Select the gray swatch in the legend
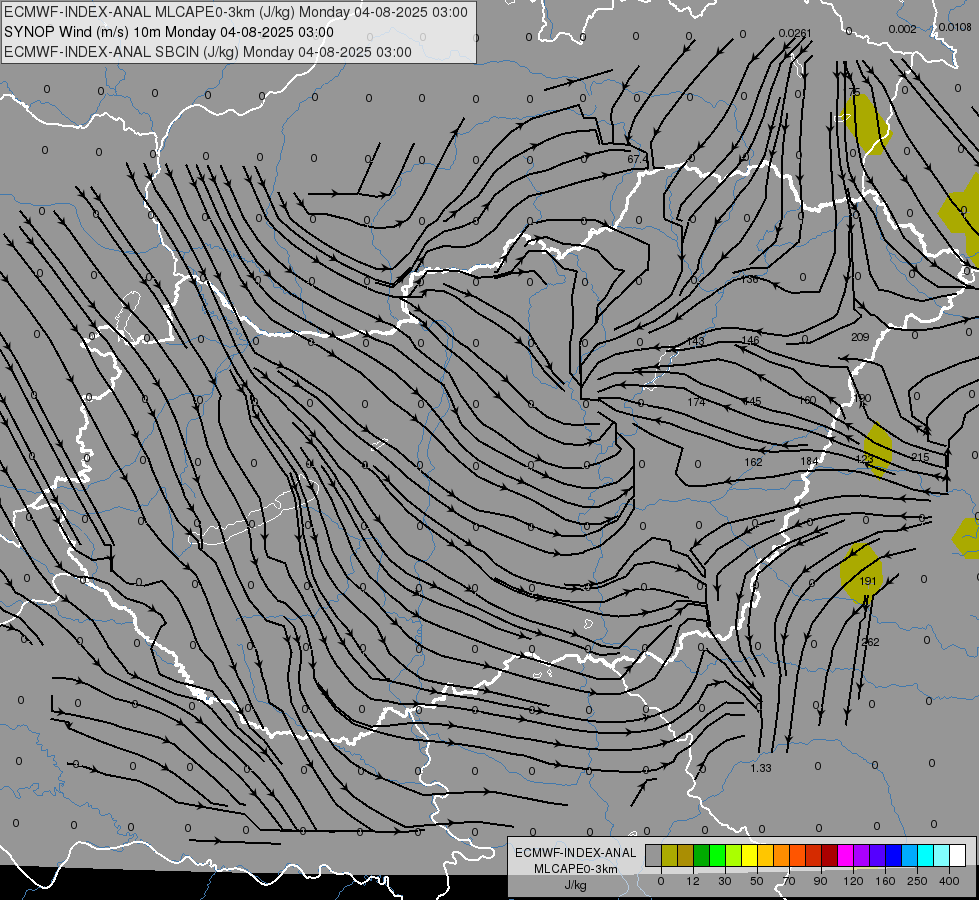 653,856
